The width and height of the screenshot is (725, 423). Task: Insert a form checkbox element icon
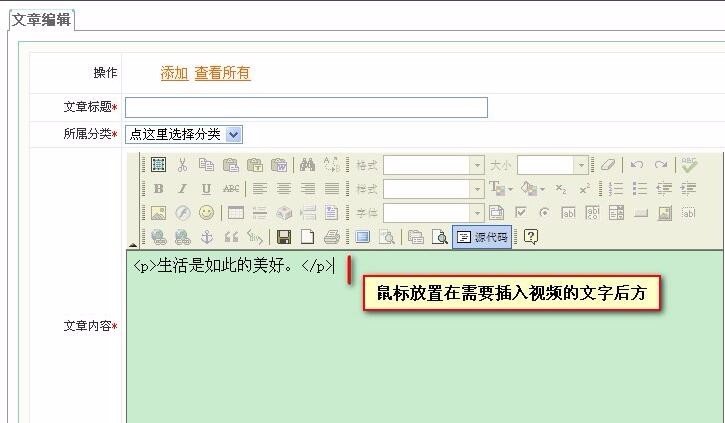click(521, 213)
